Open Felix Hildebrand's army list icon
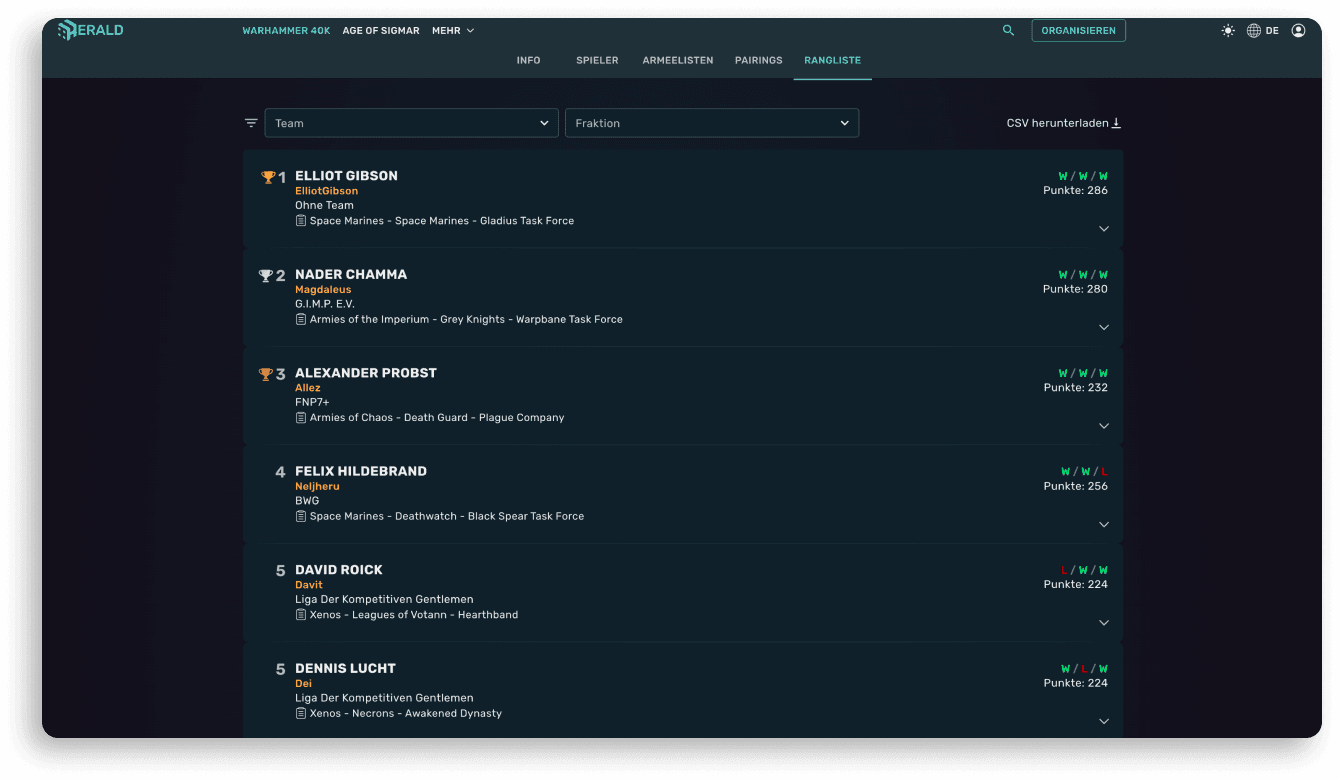This screenshot has height=780, width=1340. tap(301, 517)
